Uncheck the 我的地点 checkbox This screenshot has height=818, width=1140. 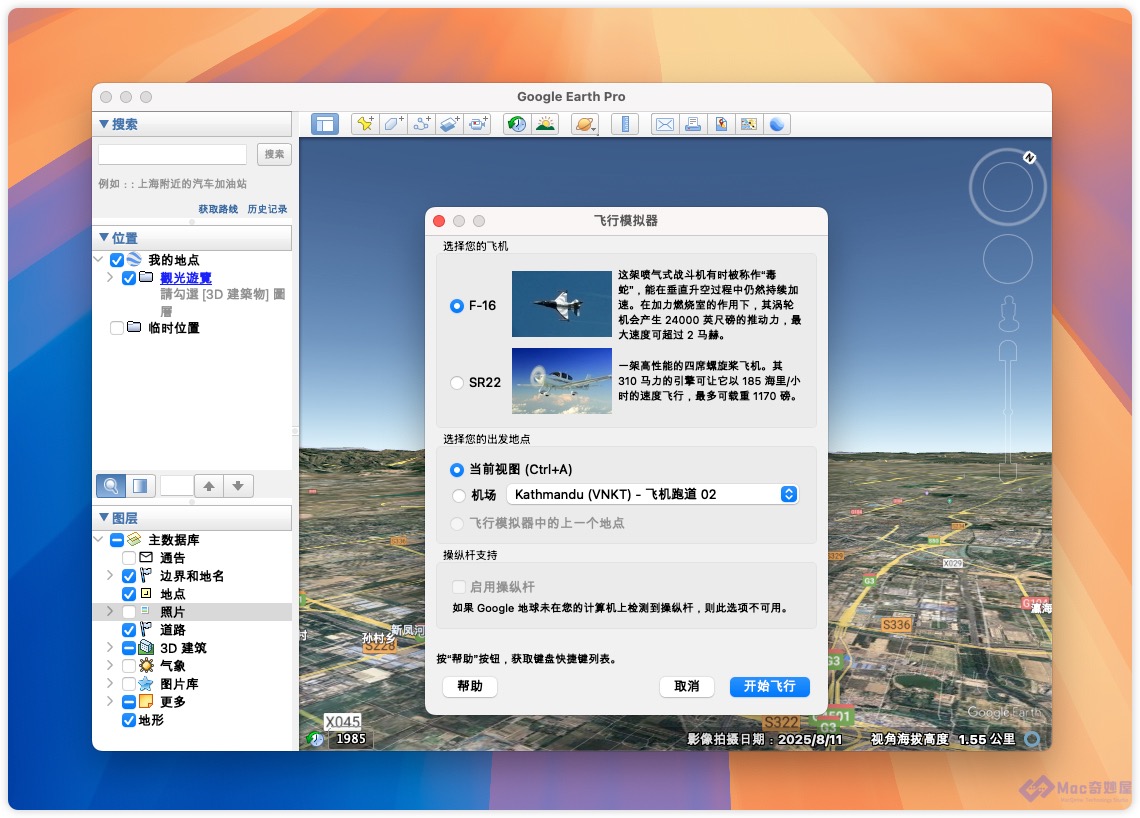(x=116, y=260)
